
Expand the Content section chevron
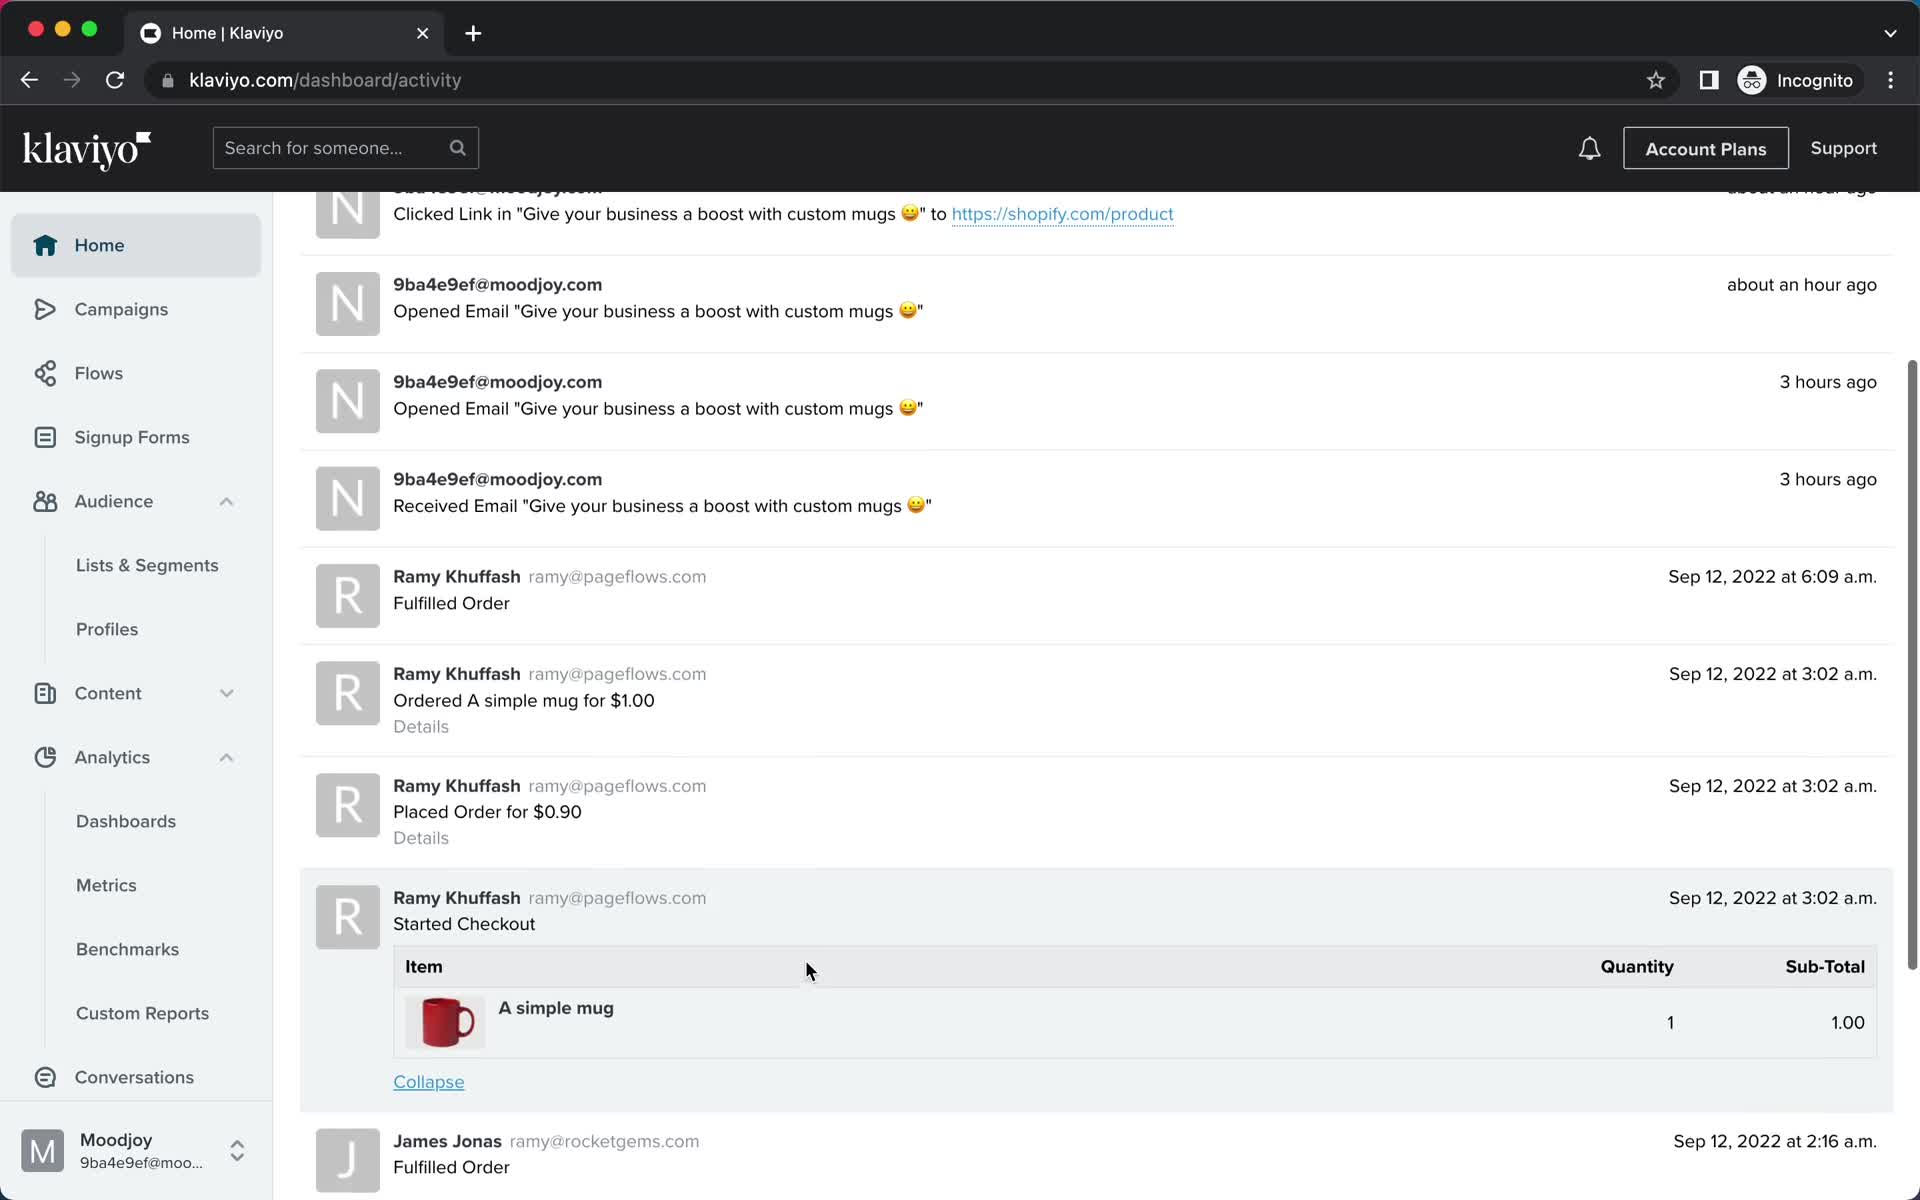(x=227, y=693)
